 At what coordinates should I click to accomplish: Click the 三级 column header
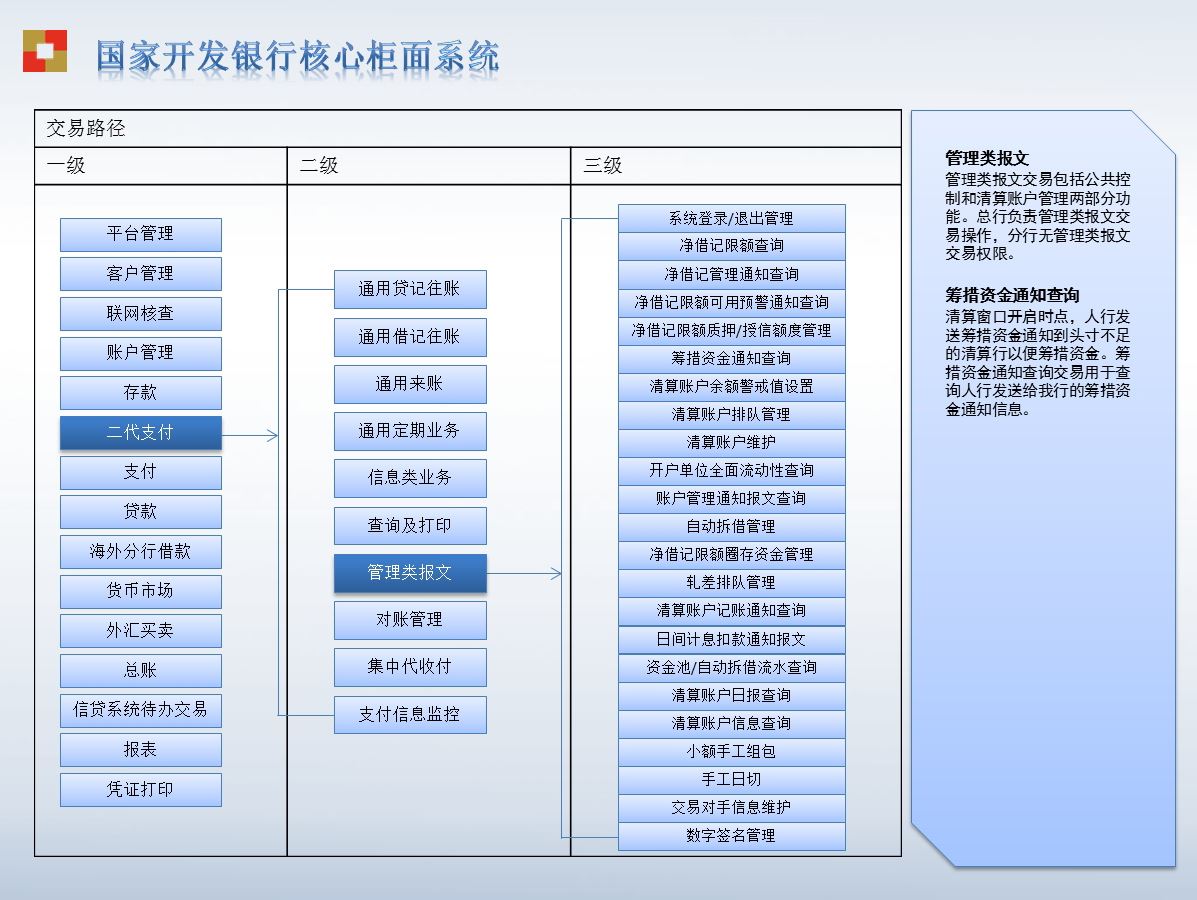coord(603,166)
